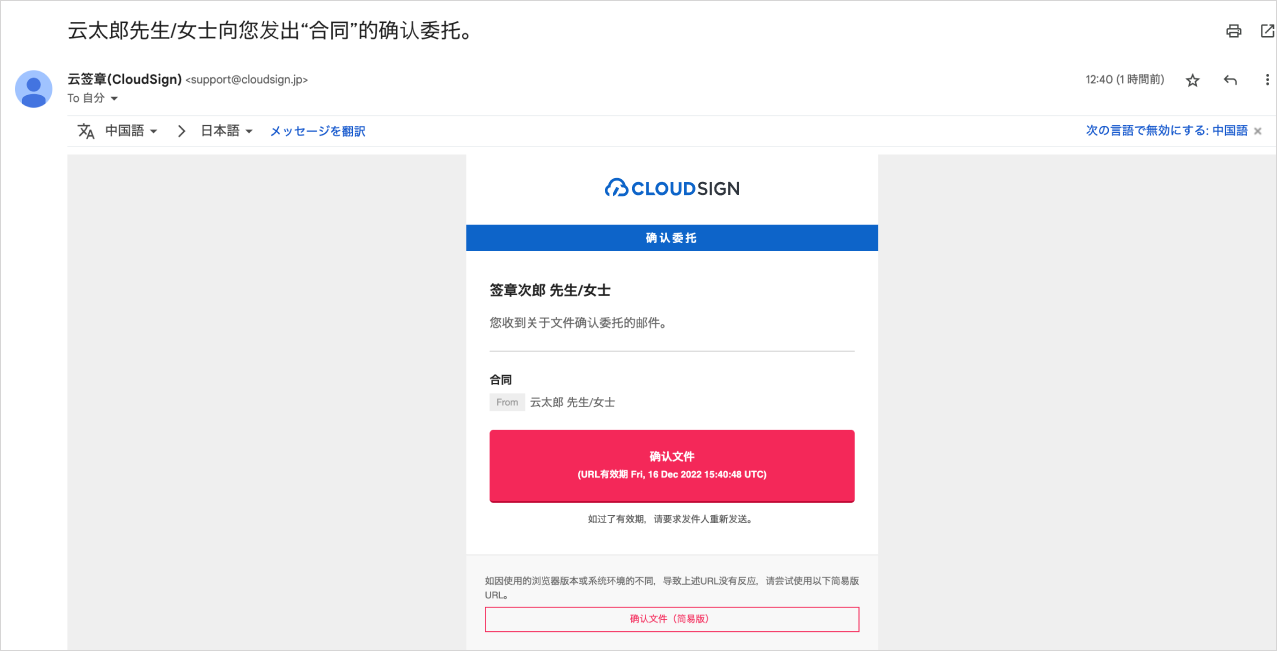Click the 确认文件（简易版） button

[672, 619]
